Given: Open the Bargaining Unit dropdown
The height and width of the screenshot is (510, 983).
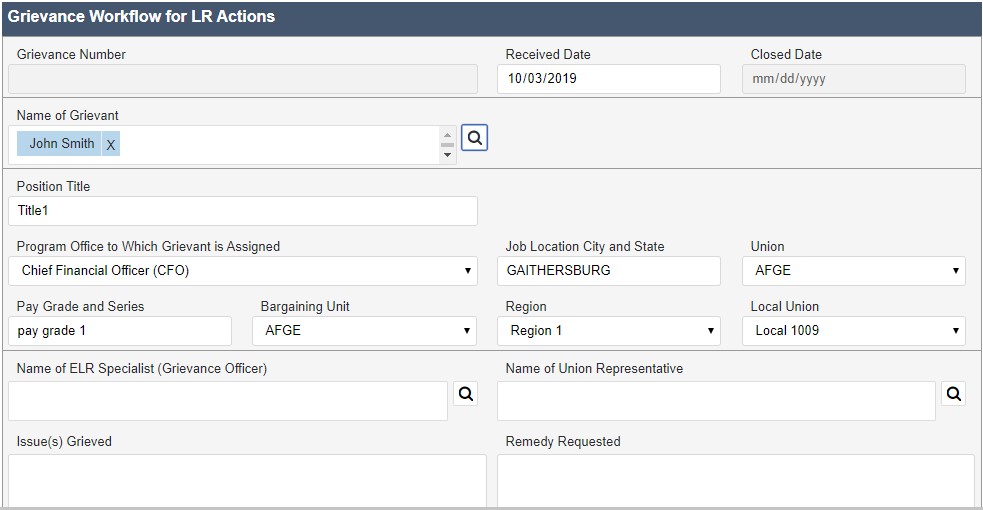Looking at the screenshot, I should 364,331.
